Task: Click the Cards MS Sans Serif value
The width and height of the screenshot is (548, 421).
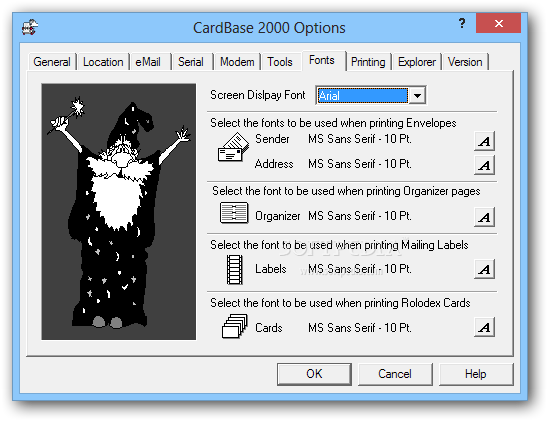Action: coord(360,328)
